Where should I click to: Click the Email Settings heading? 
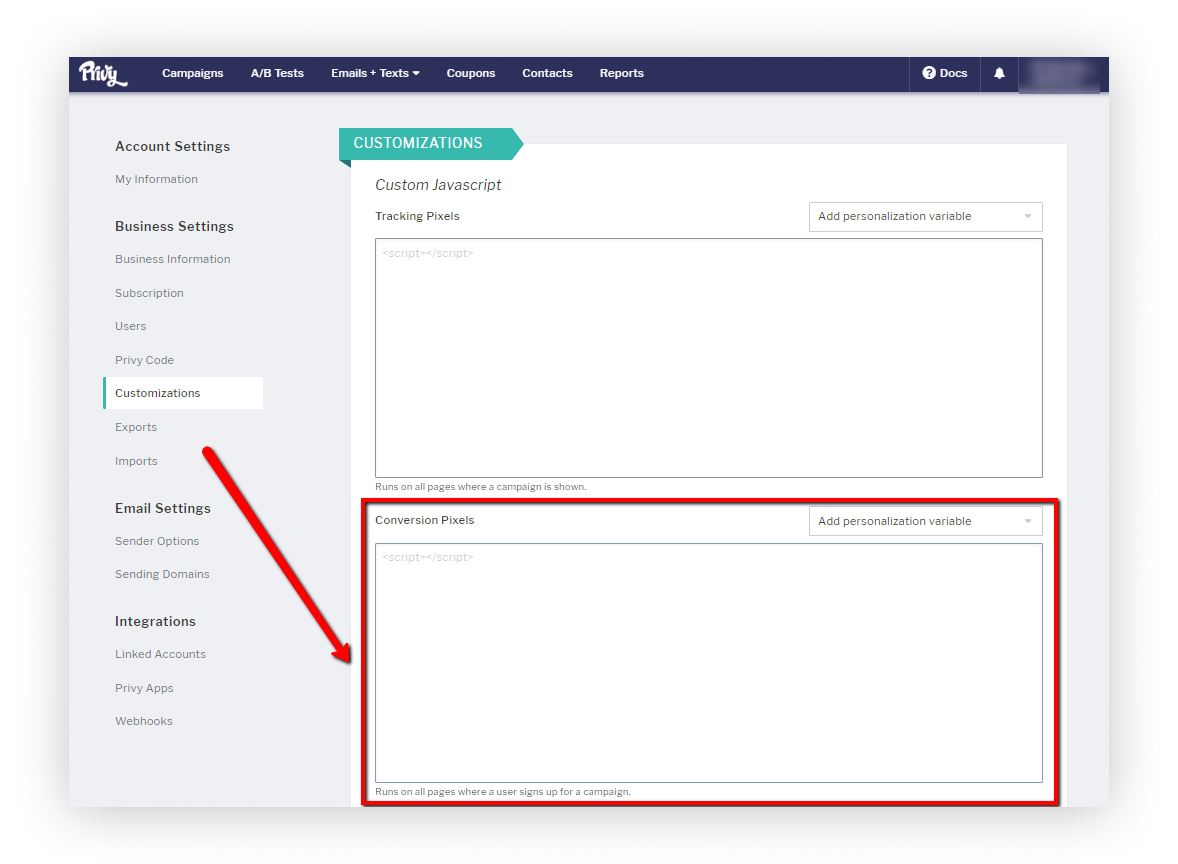(x=162, y=509)
